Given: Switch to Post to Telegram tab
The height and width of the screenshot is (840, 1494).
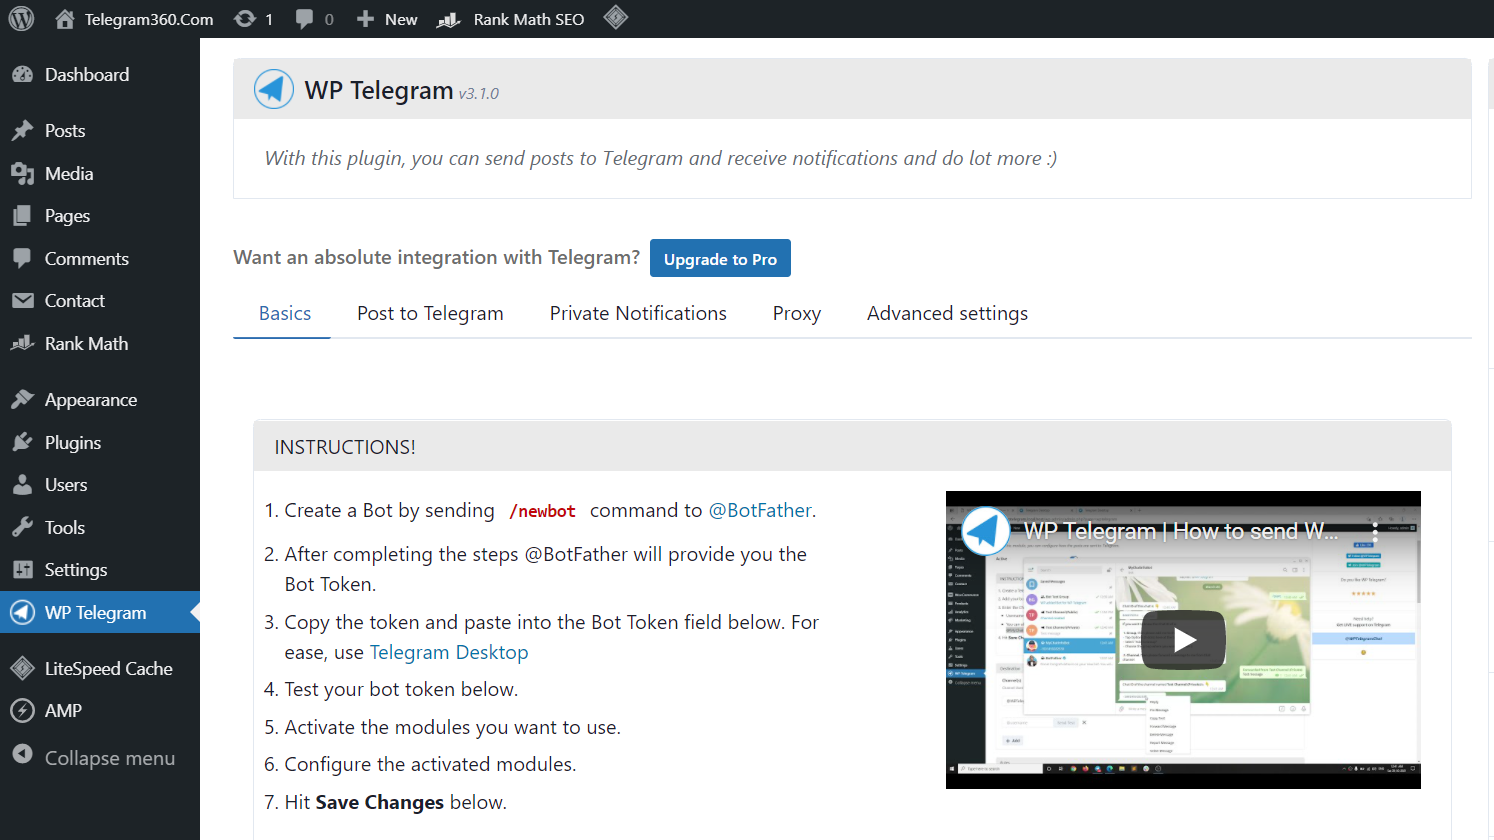Looking at the screenshot, I should [x=430, y=314].
